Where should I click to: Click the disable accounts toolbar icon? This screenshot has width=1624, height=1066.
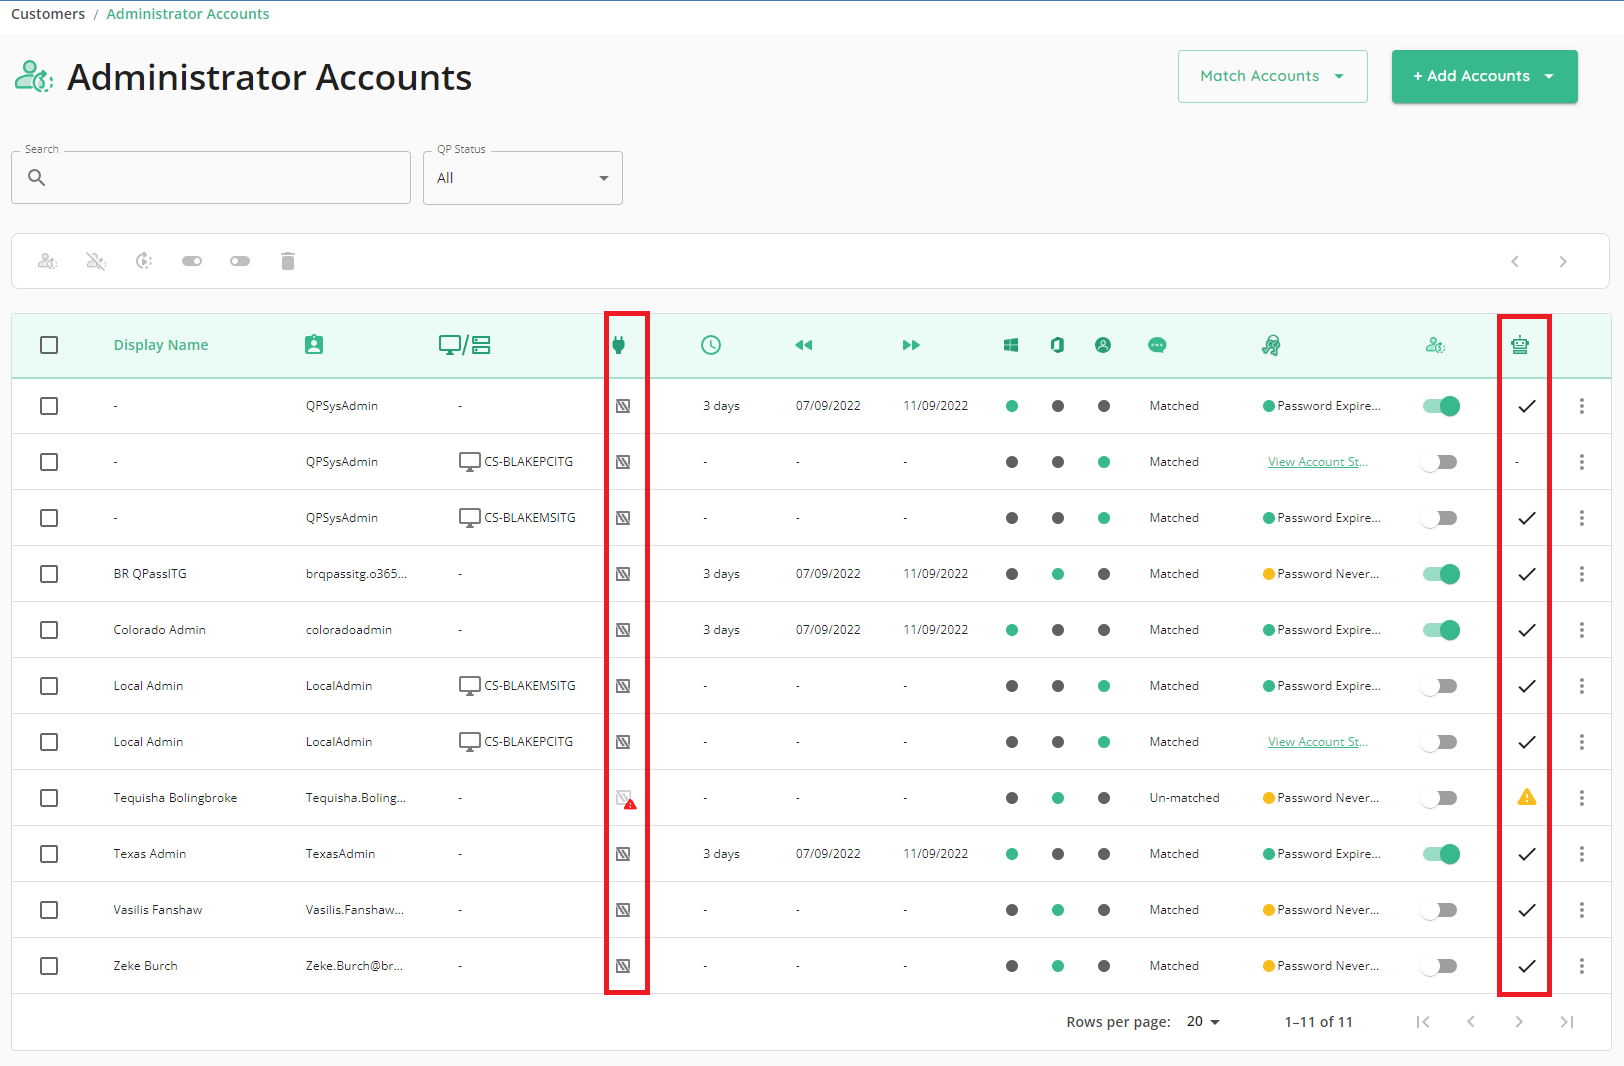point(96,261)
